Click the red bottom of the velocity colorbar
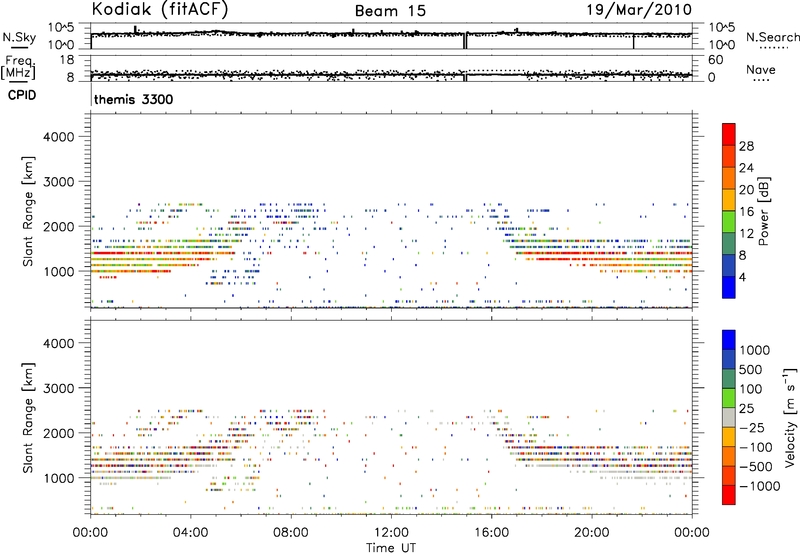Viewport: 800px width, 554px height. pos(729,495)
